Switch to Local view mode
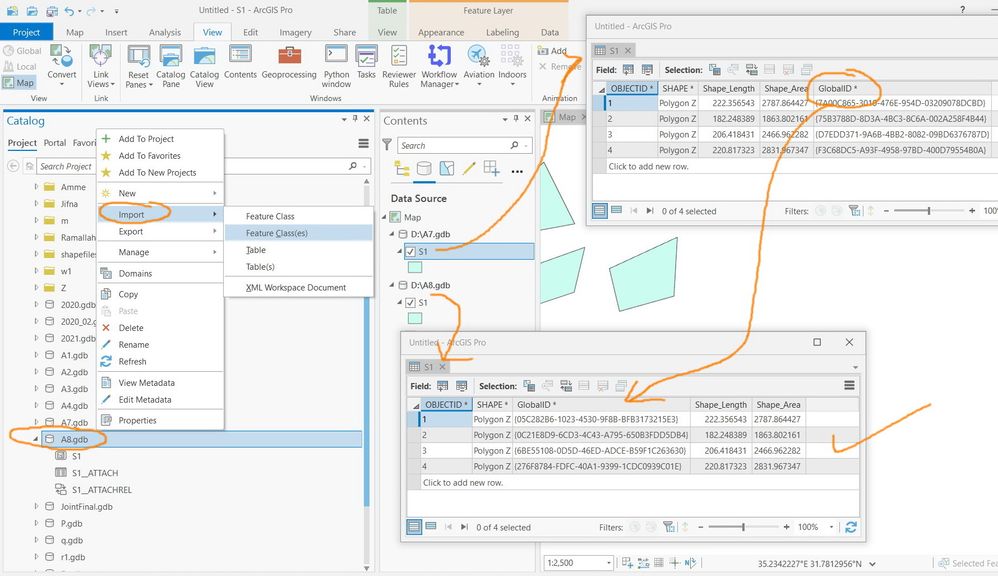The width and height of the screenshot is (998, 576). pos(20,66)
